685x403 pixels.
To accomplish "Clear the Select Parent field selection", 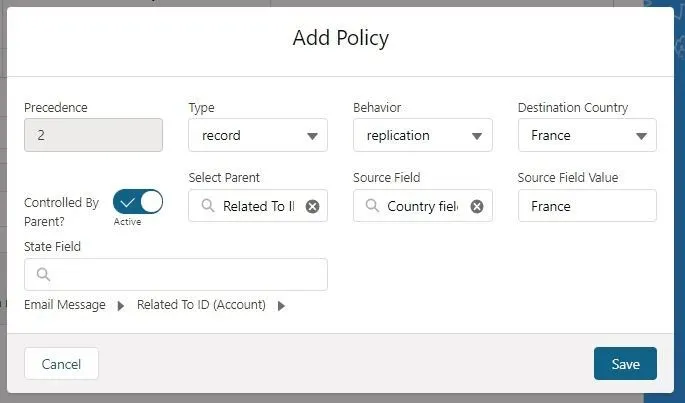I will pyautogui.click(x=312, y=206).
